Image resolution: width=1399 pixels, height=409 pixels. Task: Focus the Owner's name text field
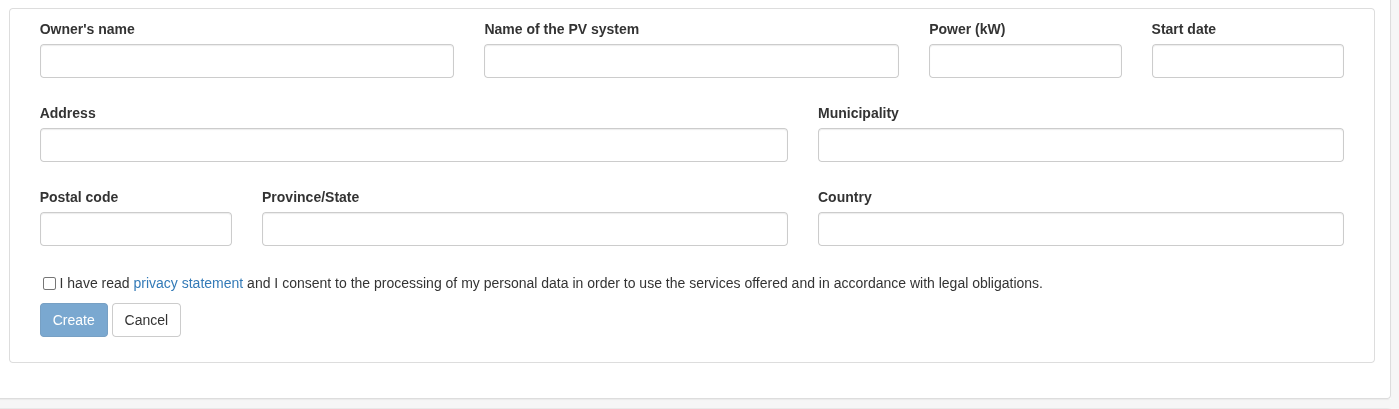(x=246, y=61)
